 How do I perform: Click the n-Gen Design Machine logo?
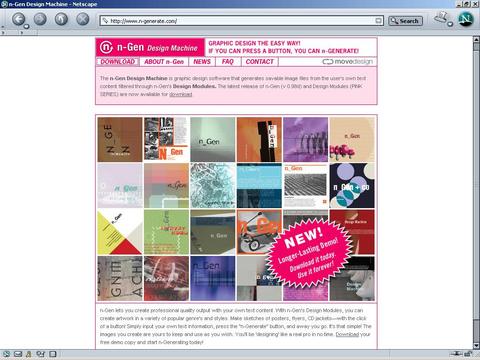click(x=150, y=47)
